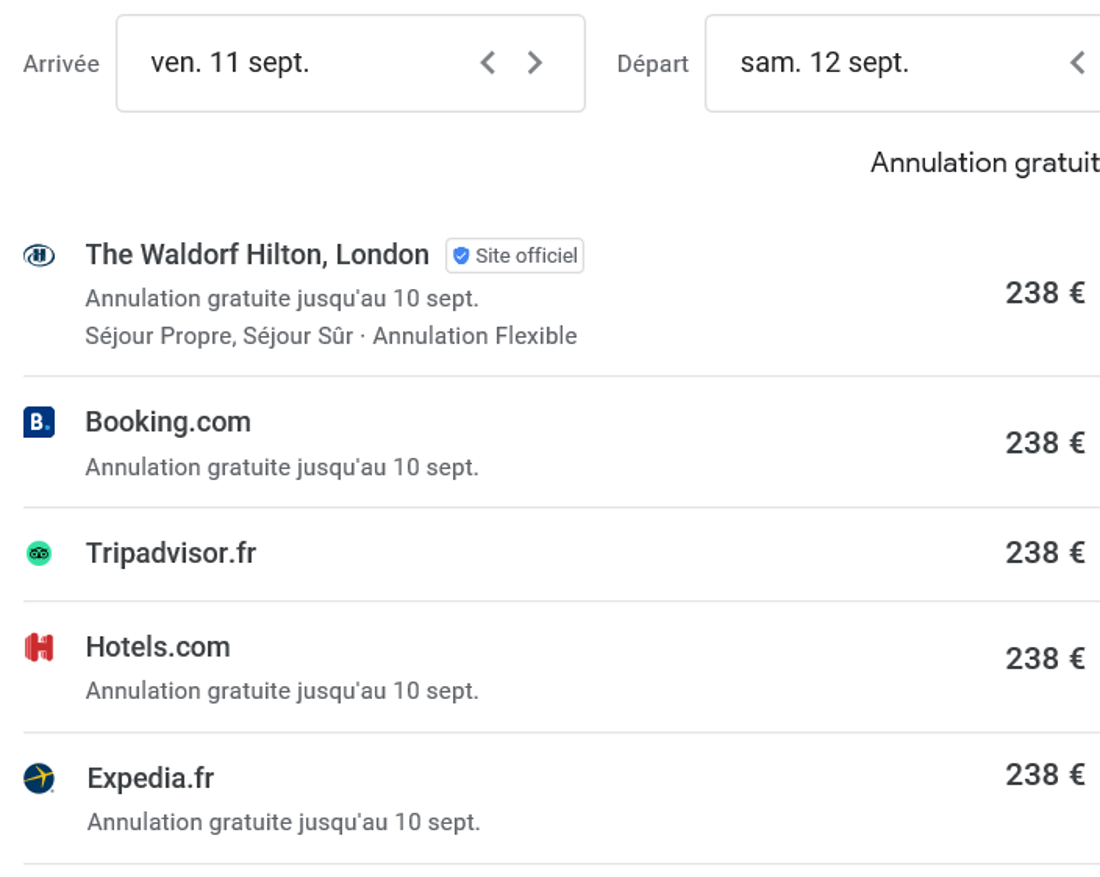Viewport: 1100px width, 877px height.
Task: Click Hotels.com free cancellation note
Action: 282,691
